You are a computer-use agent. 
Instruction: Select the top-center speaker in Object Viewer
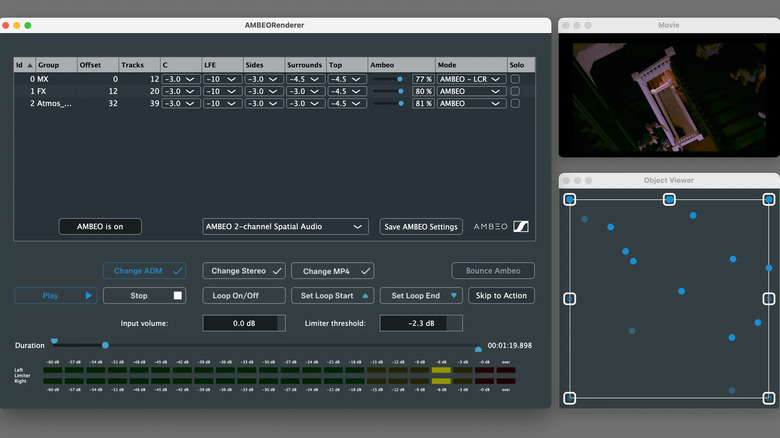coord(669,199)
